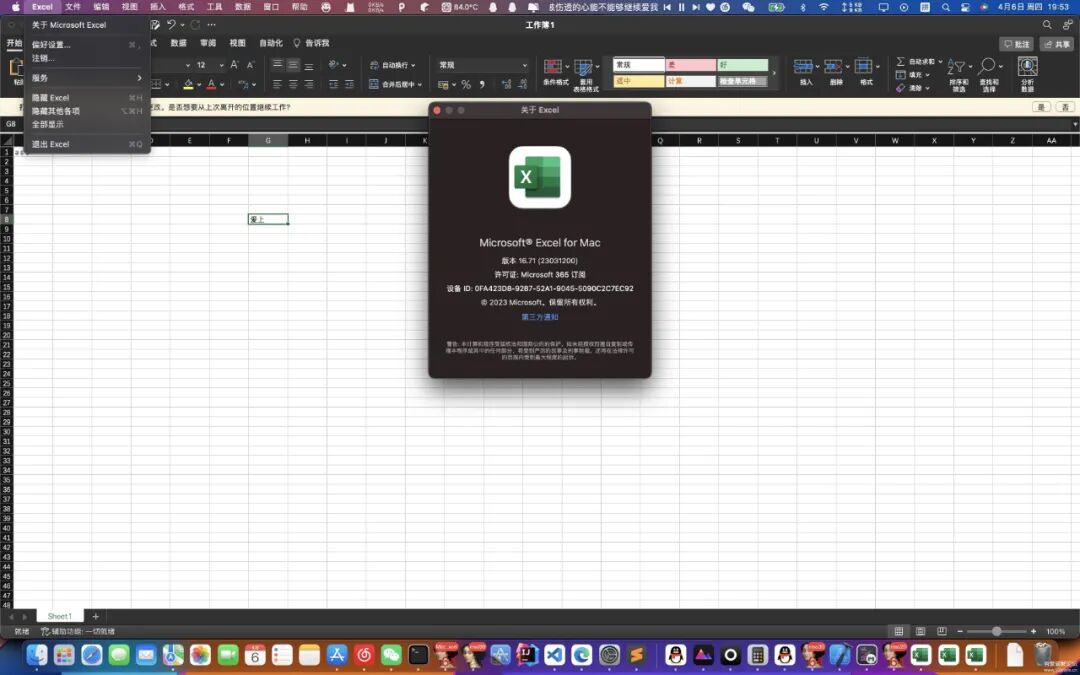Image resolution: width=1080 pixels, height=675 pixels.
Task: Click the redo arrow in the title bar
Action: pos(195,25)
